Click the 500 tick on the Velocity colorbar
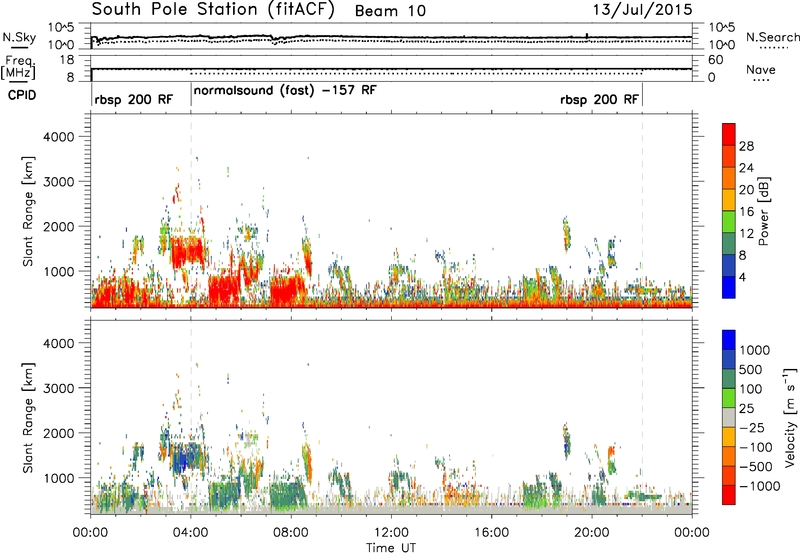The height and width of the screenshot is (554, 800). click(x=751, y=369)
